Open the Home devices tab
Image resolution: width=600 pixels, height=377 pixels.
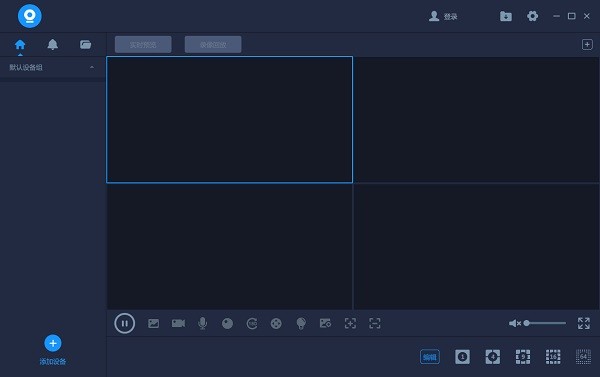pos(20,45)
